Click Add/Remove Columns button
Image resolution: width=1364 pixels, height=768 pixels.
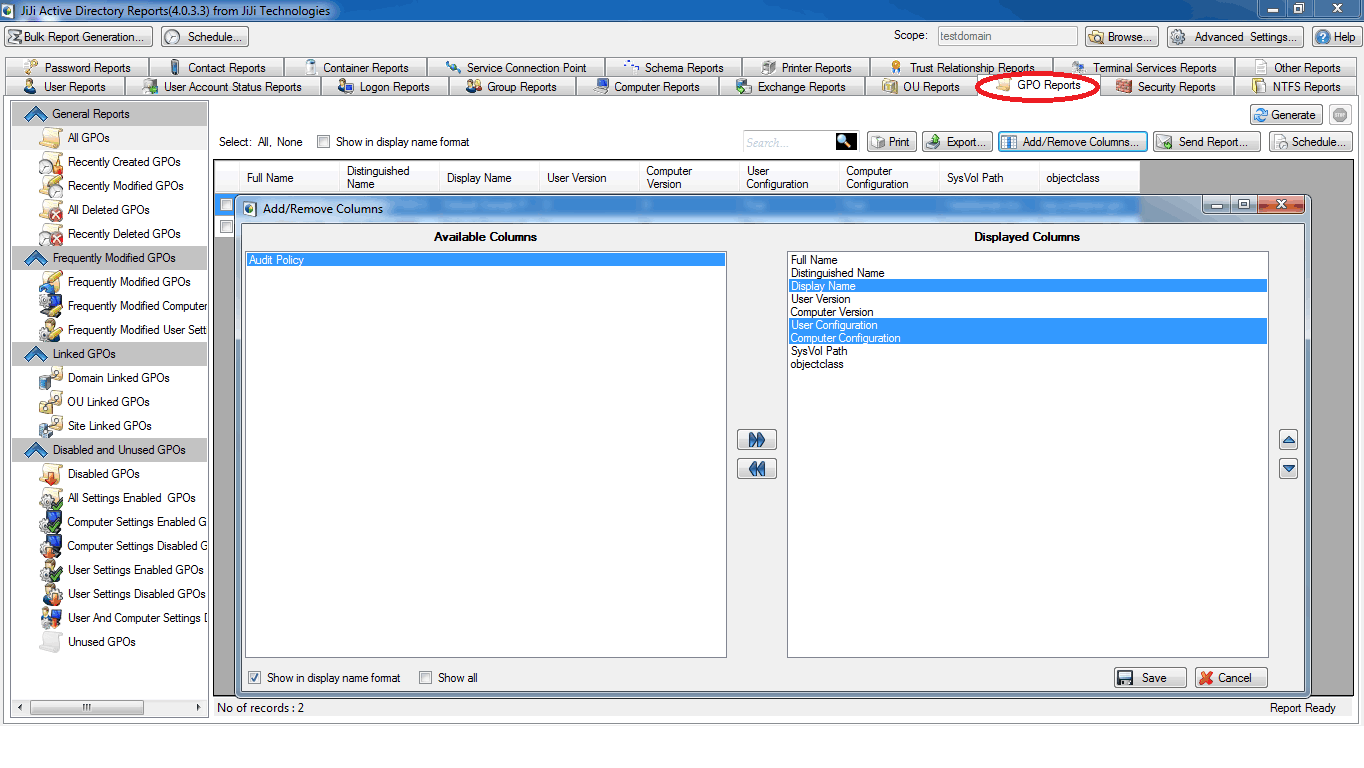(x=1072, y=142)
